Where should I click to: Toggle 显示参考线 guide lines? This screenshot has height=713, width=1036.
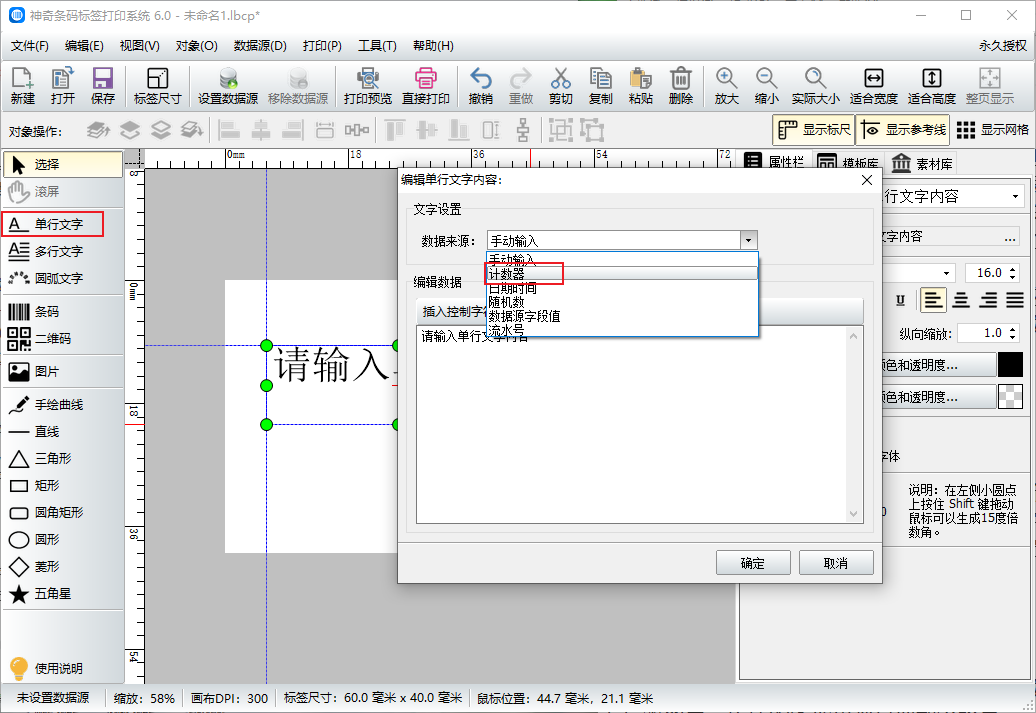(x=902, y=129)
